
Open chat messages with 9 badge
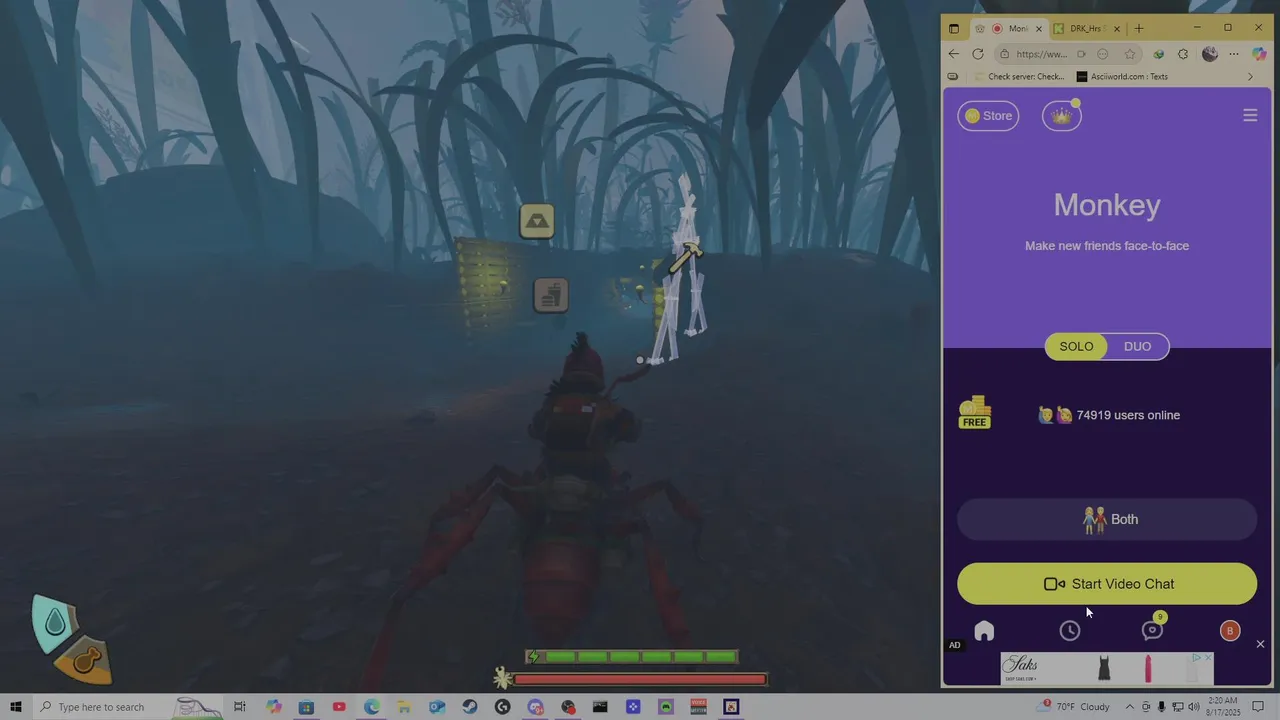tap(1153, 628)
